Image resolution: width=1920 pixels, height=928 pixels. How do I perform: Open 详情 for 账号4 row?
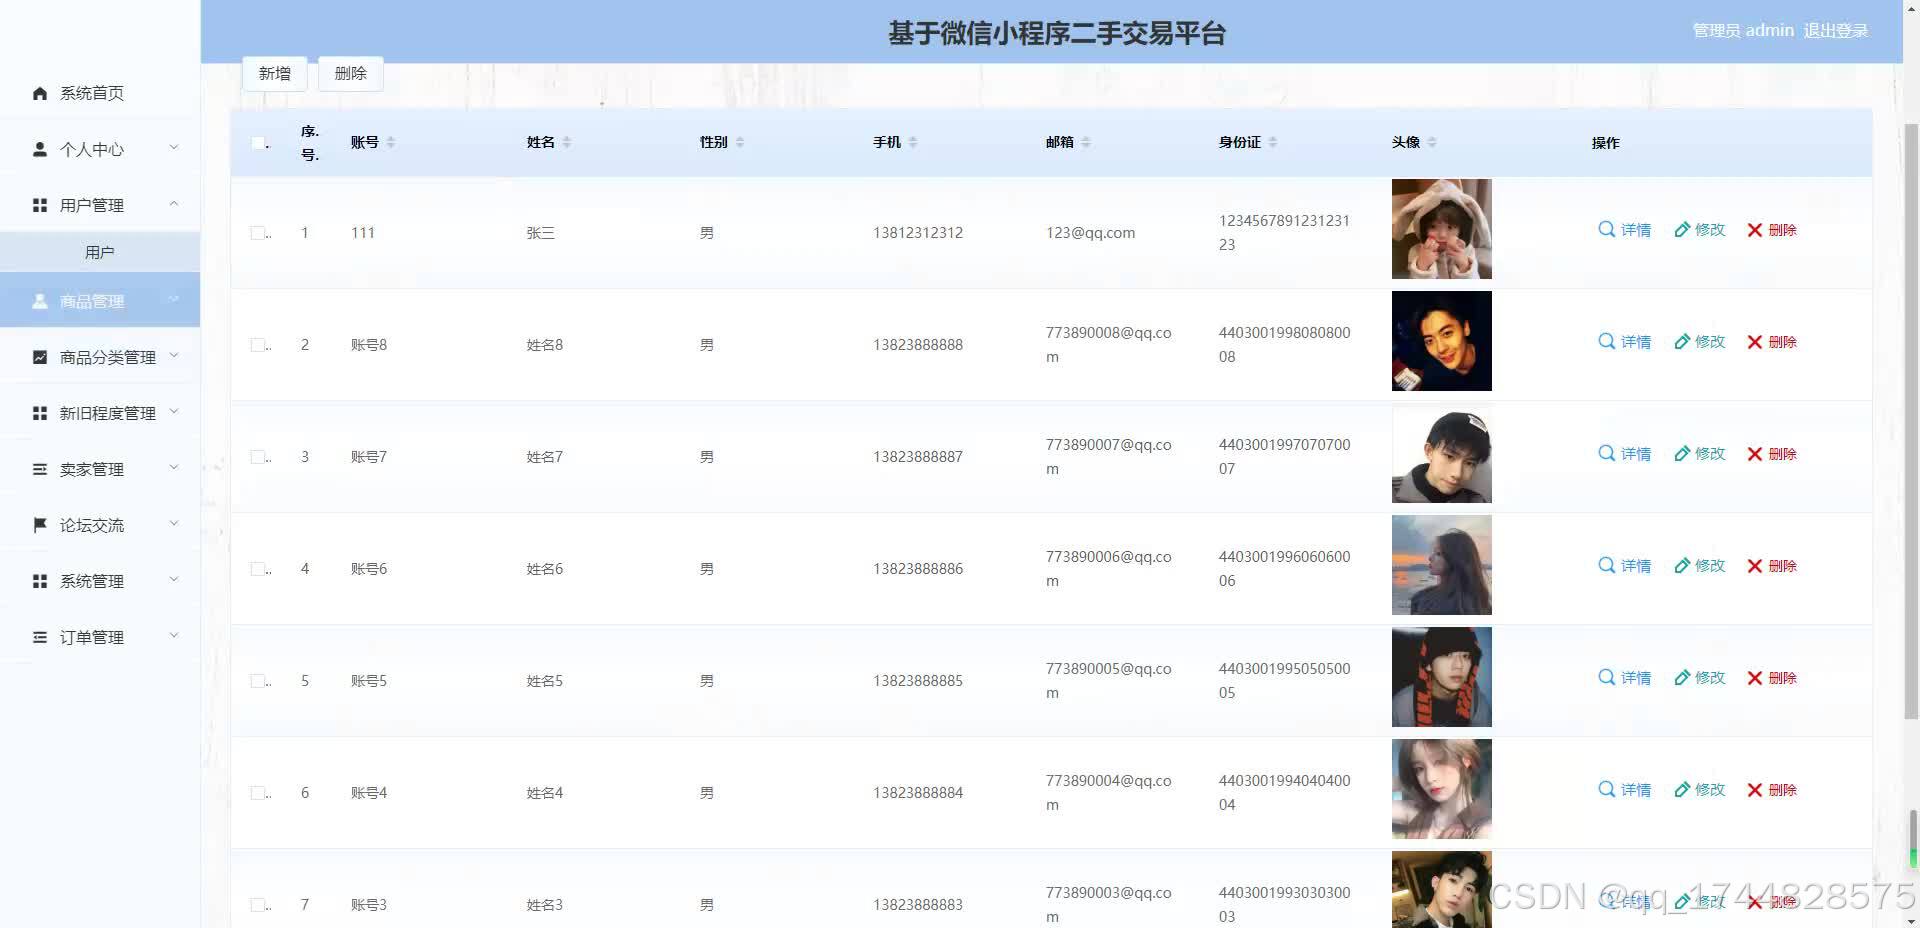[x=1624, y=790]
